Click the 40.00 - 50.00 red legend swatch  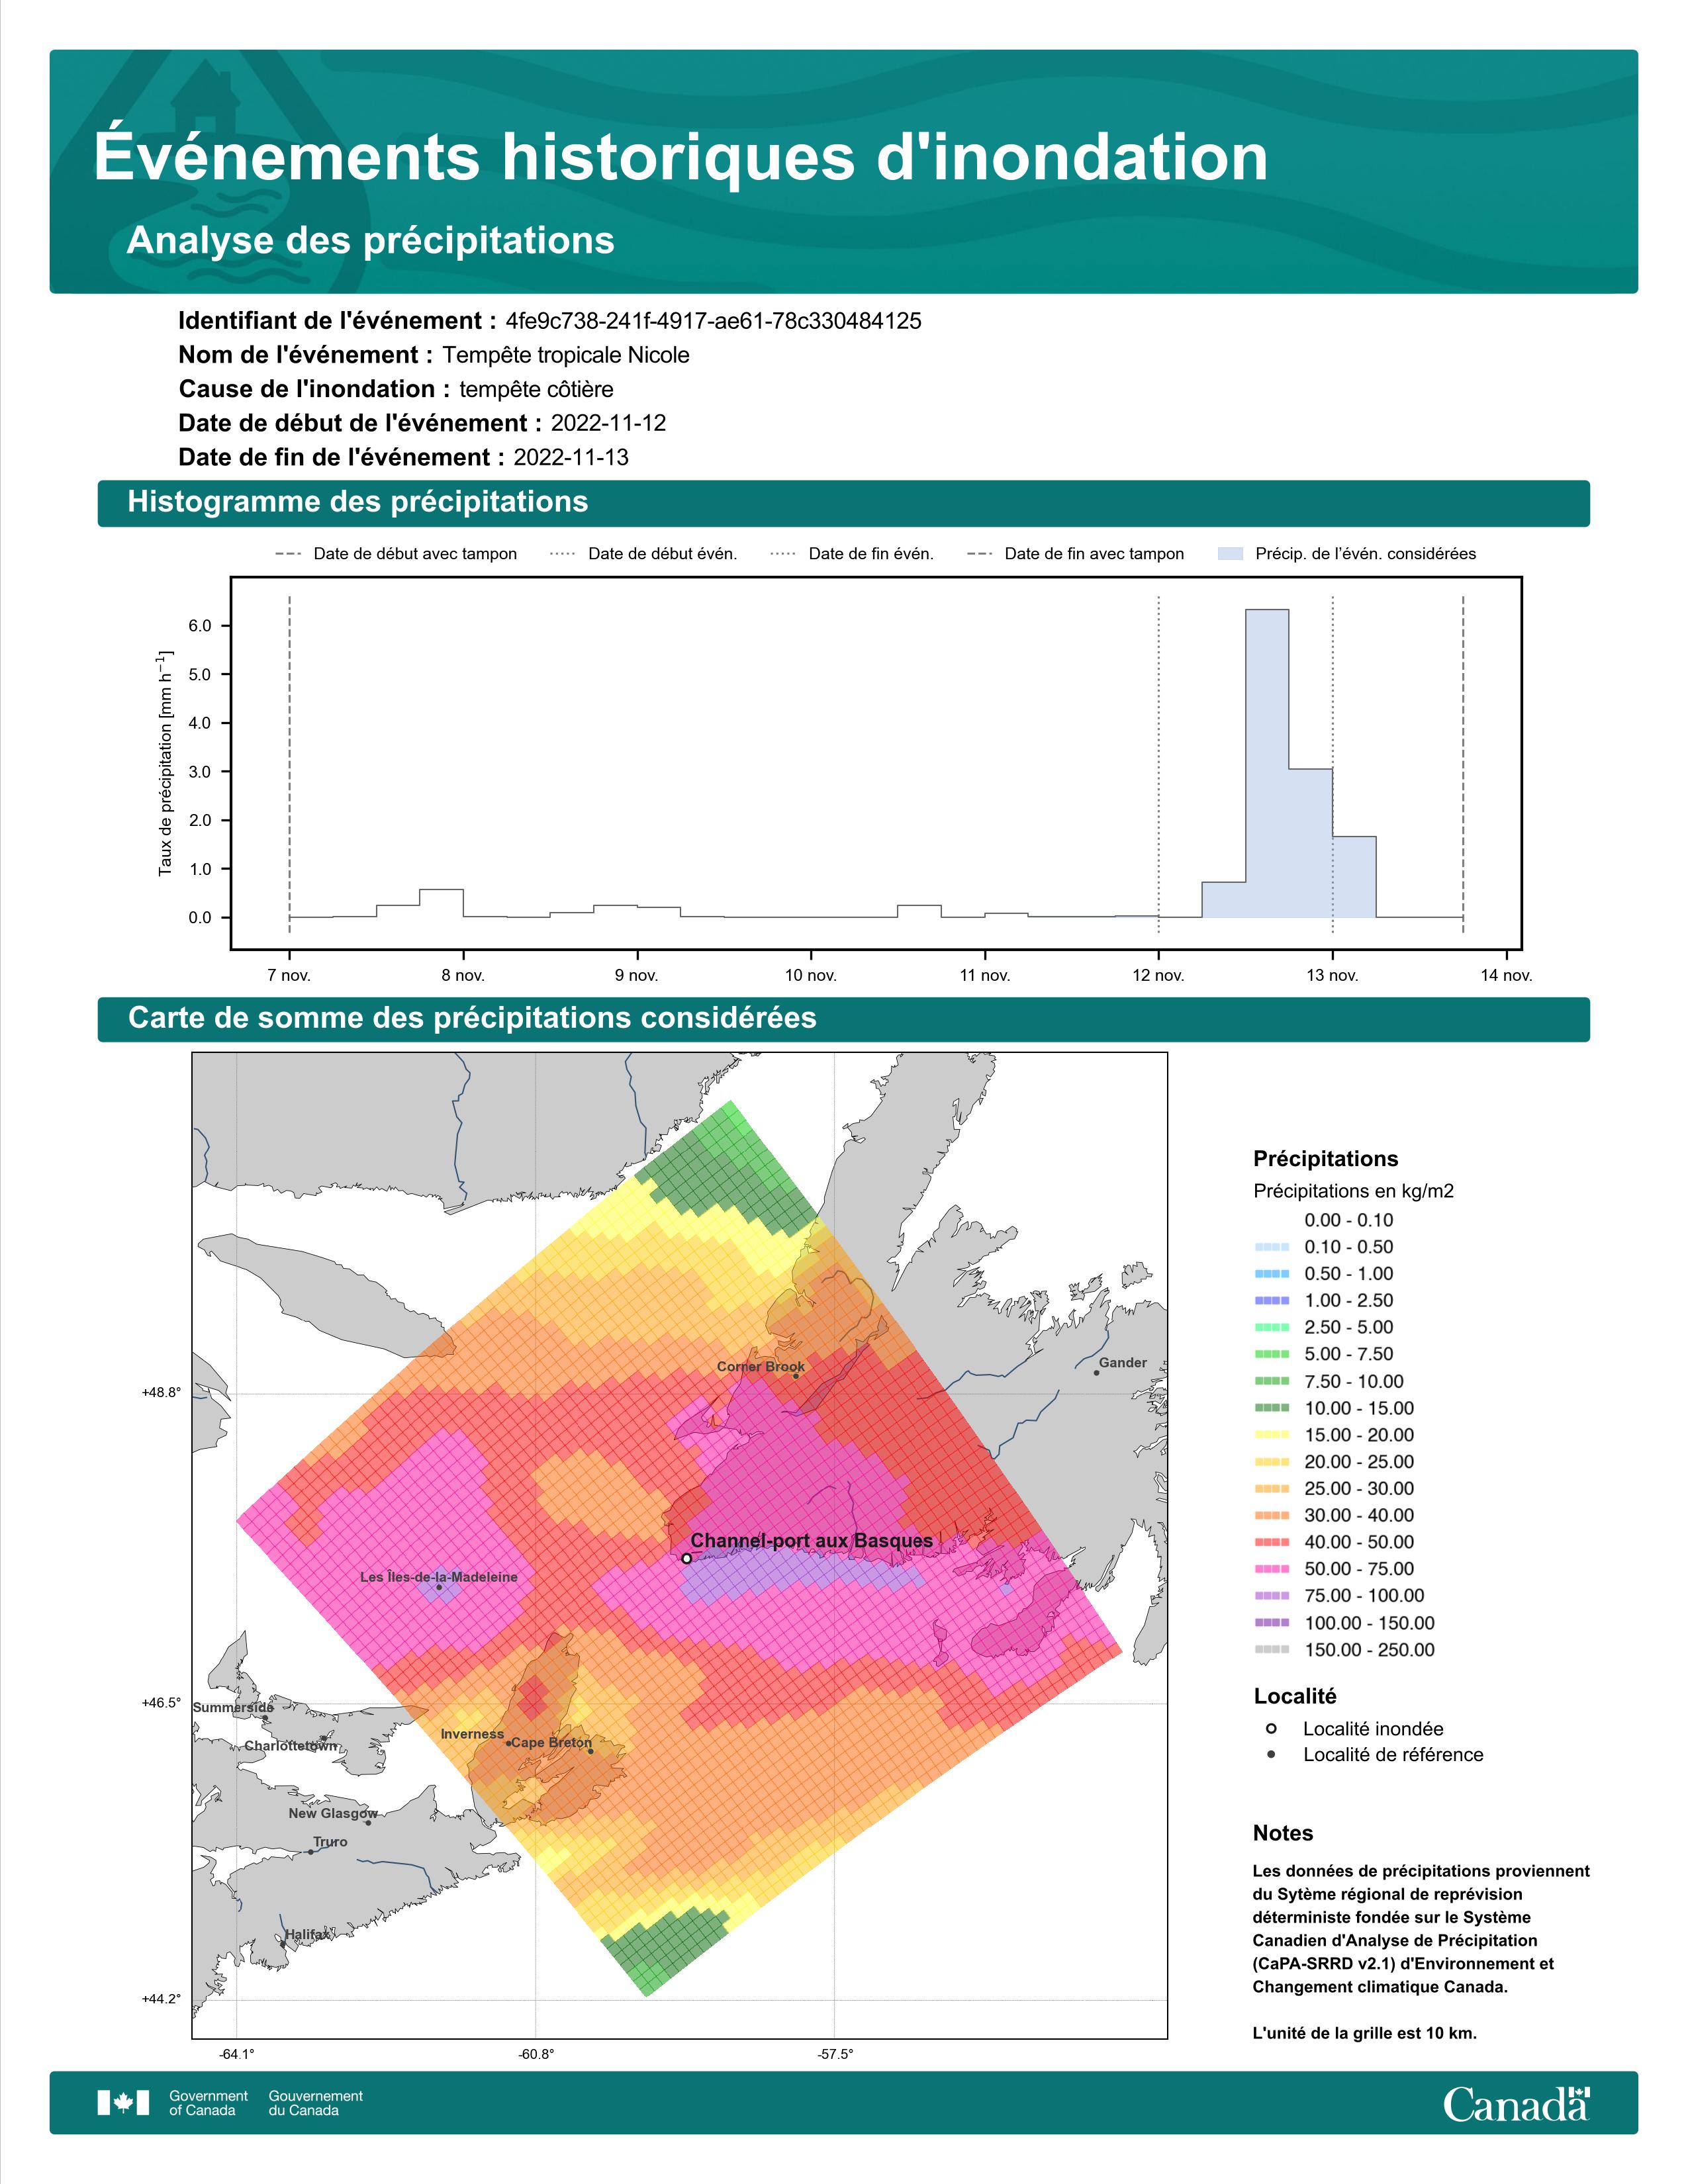pyautogui.click(x=1271, y=1542)
